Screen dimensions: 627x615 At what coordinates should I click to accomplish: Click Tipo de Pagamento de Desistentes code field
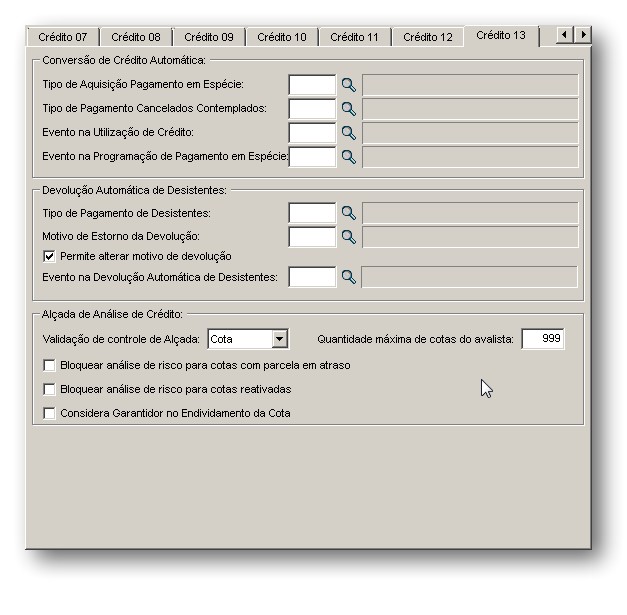tap(312, 213)
